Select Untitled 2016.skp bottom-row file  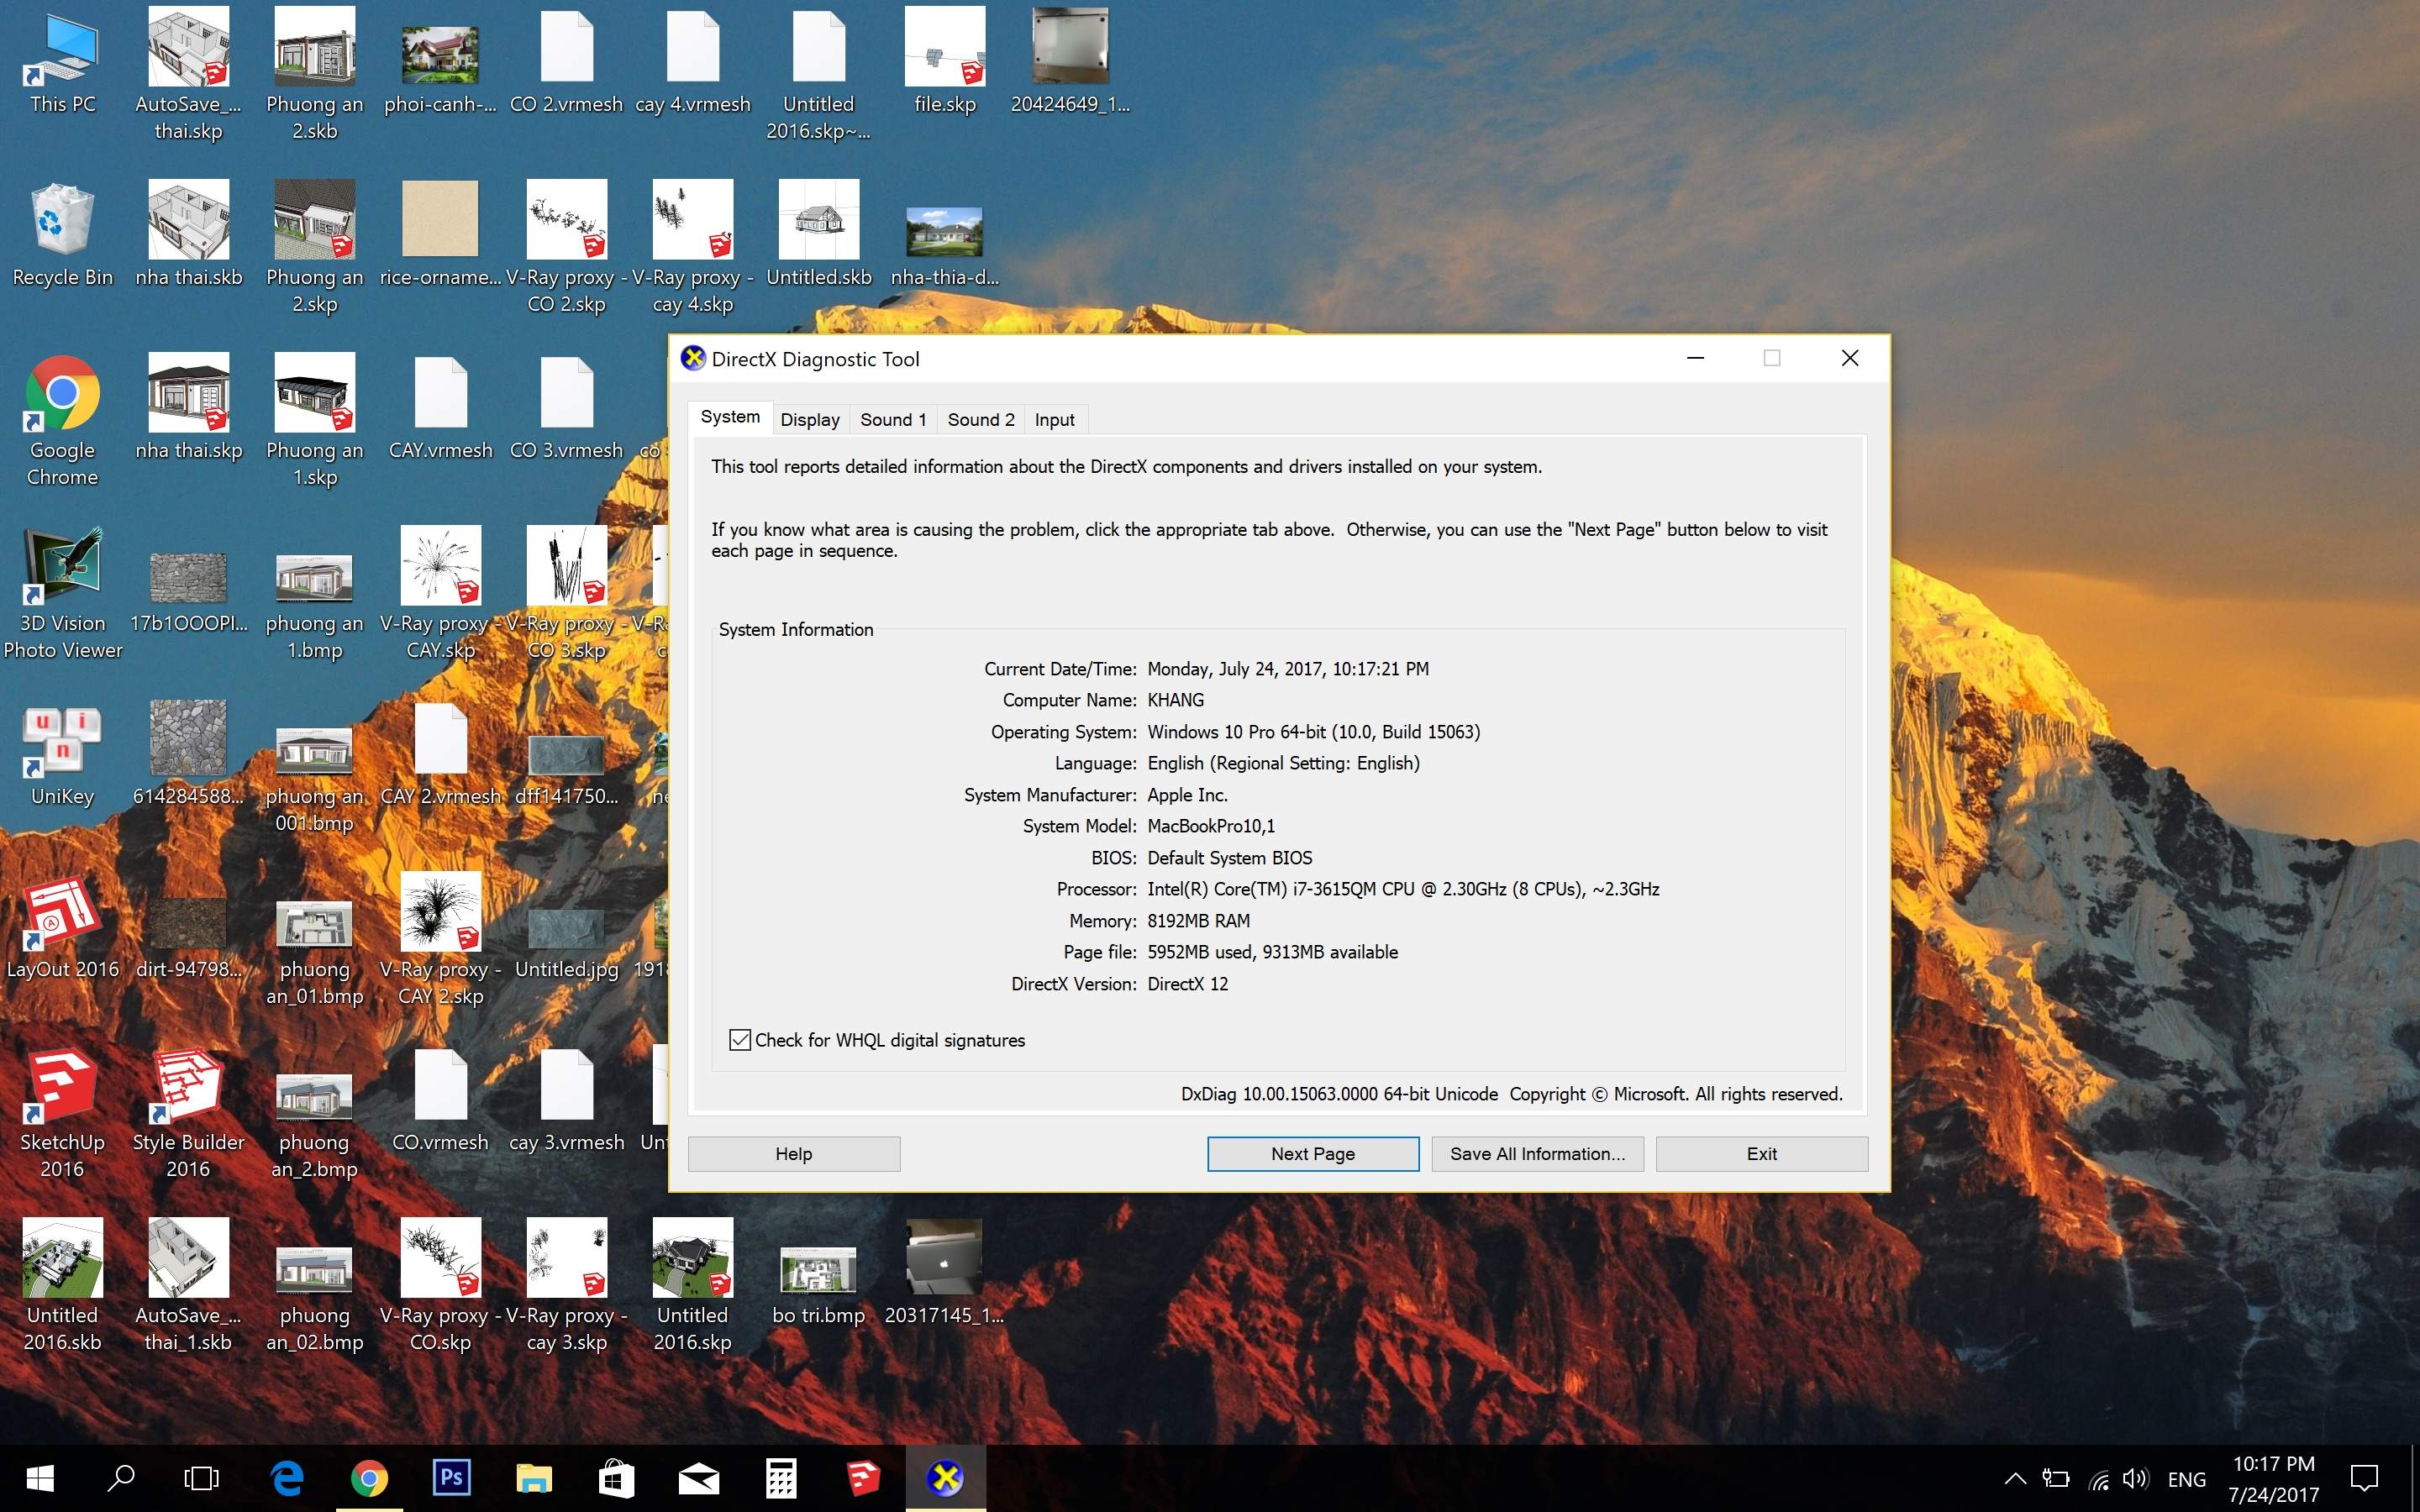pyautogui.click(x=692, y=1285)
